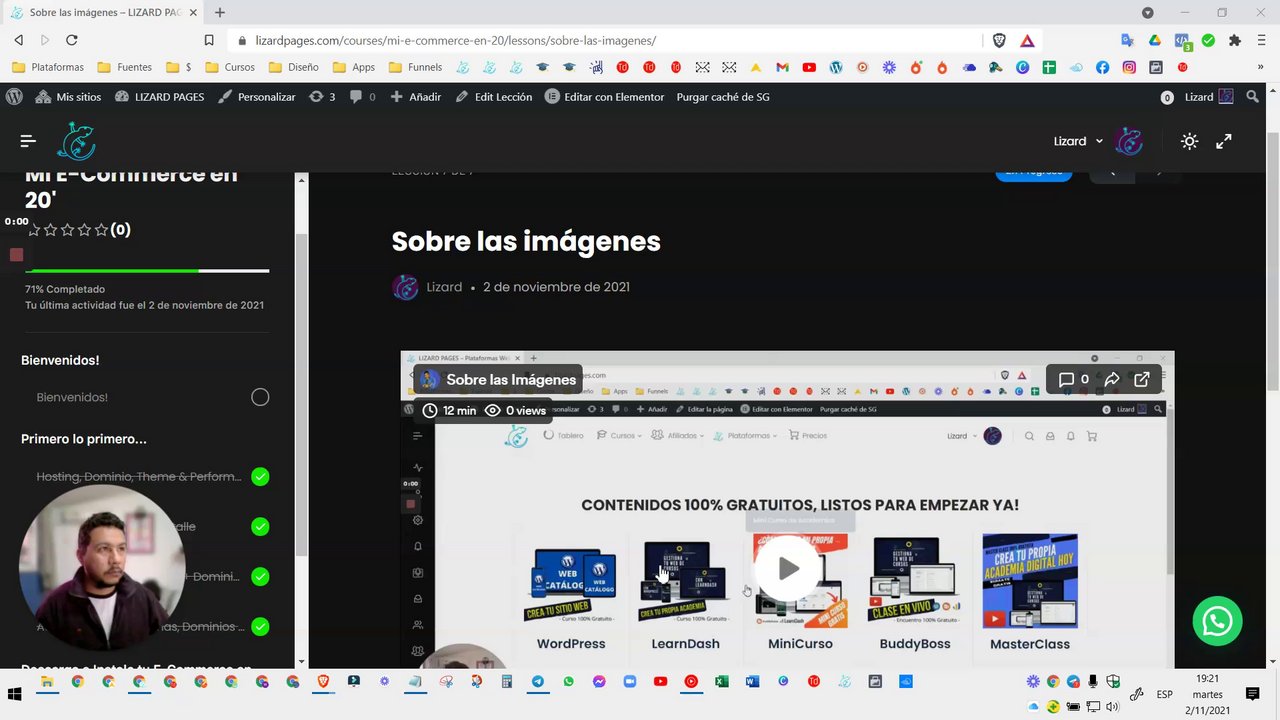This screenshot has width=1280, height=720.
Task: Click Purgar caché de SG
Action: pyautogui.click(x=723, y=97)
